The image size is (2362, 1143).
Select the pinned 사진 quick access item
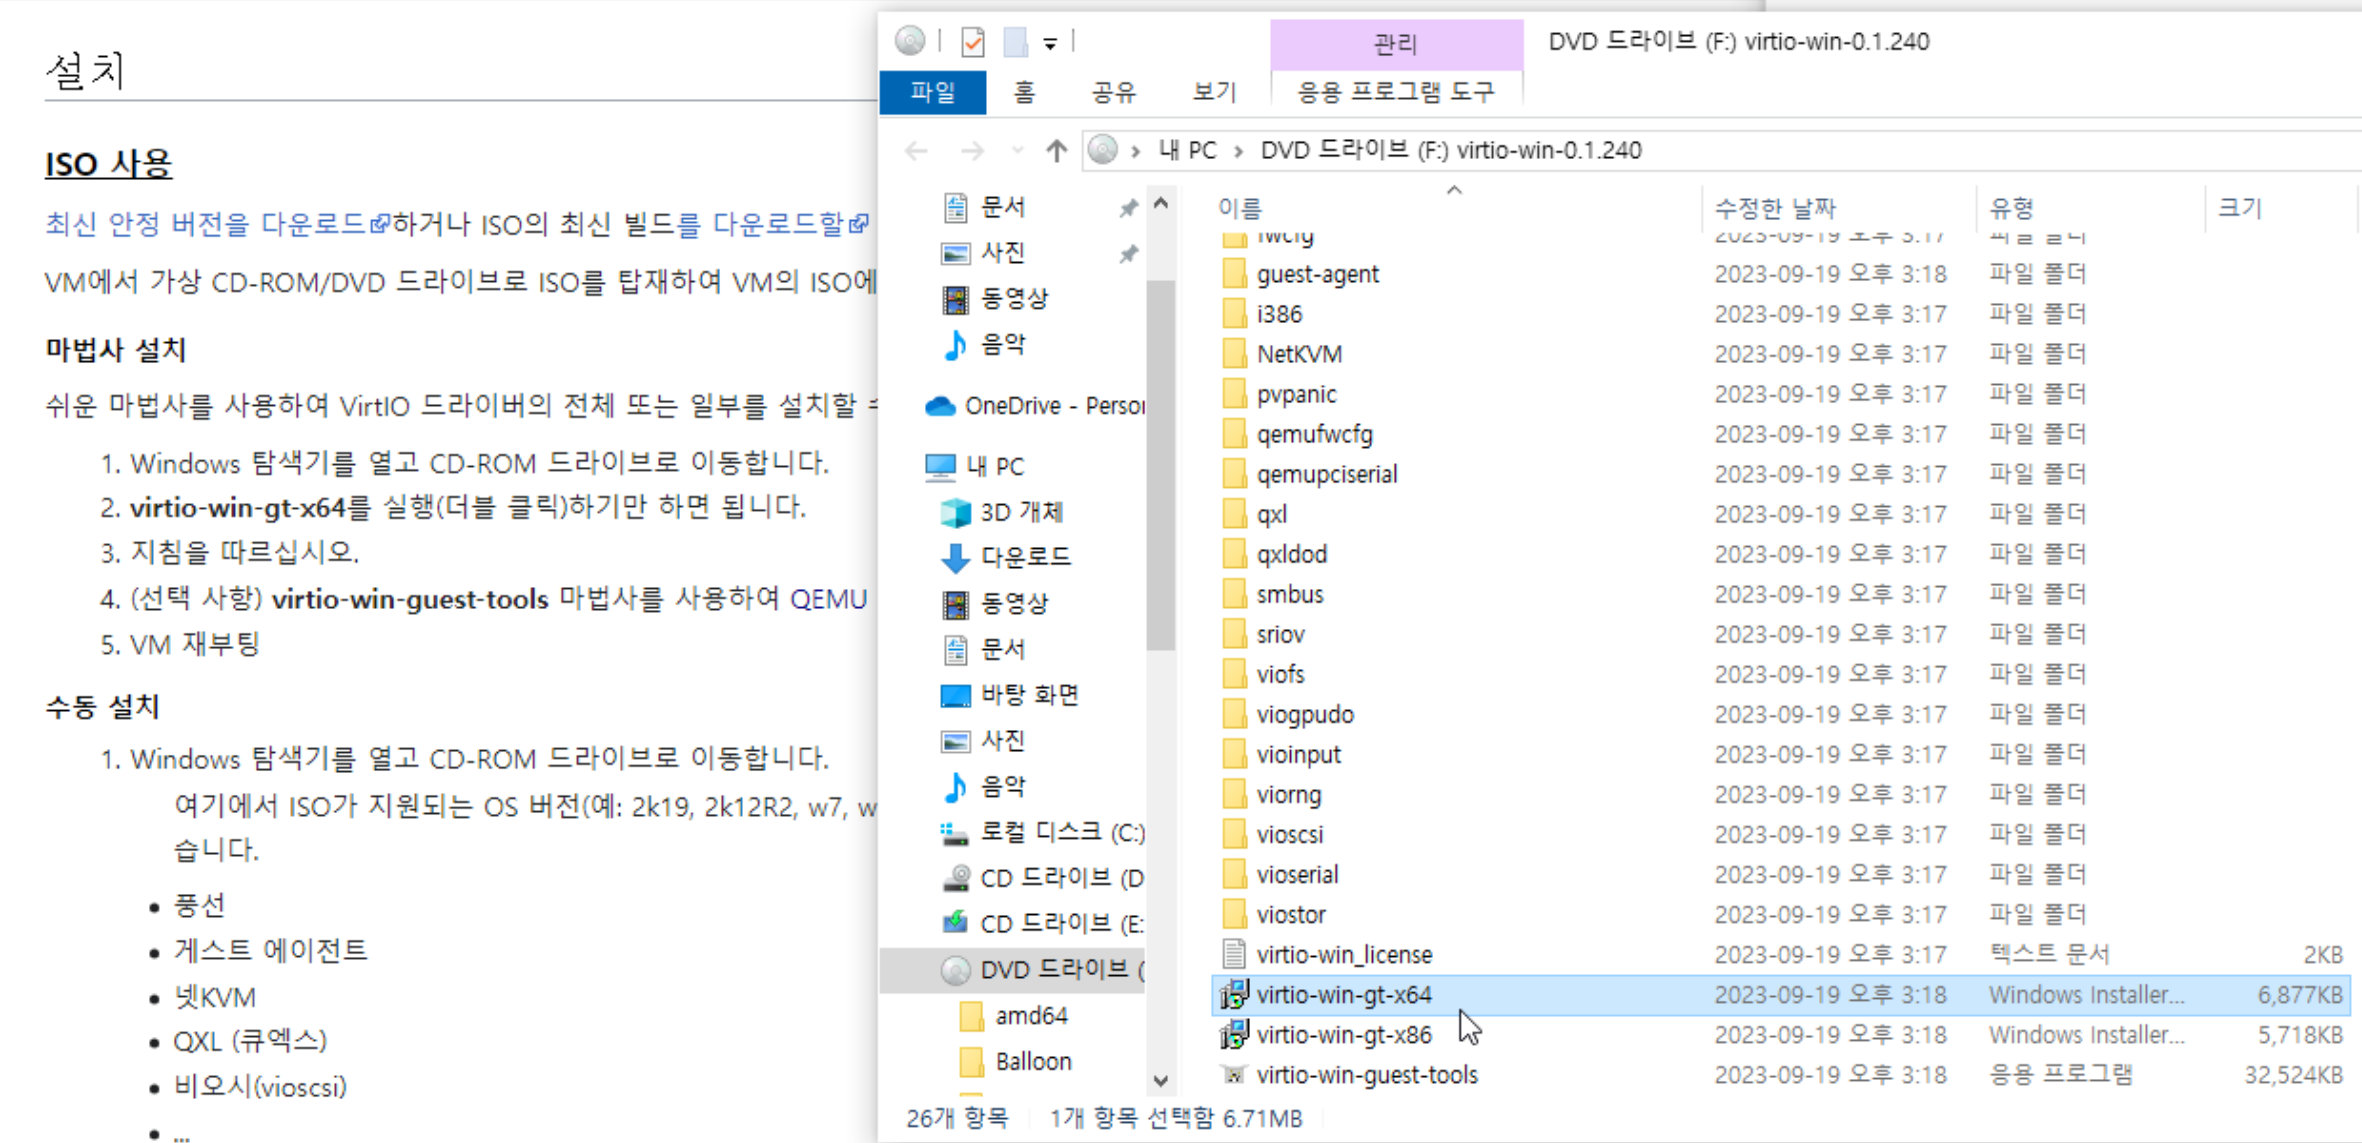(x=984, y=253)
